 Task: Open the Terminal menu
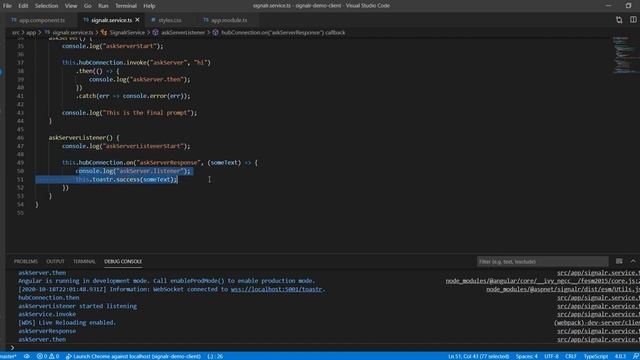[x=126, y=6]
